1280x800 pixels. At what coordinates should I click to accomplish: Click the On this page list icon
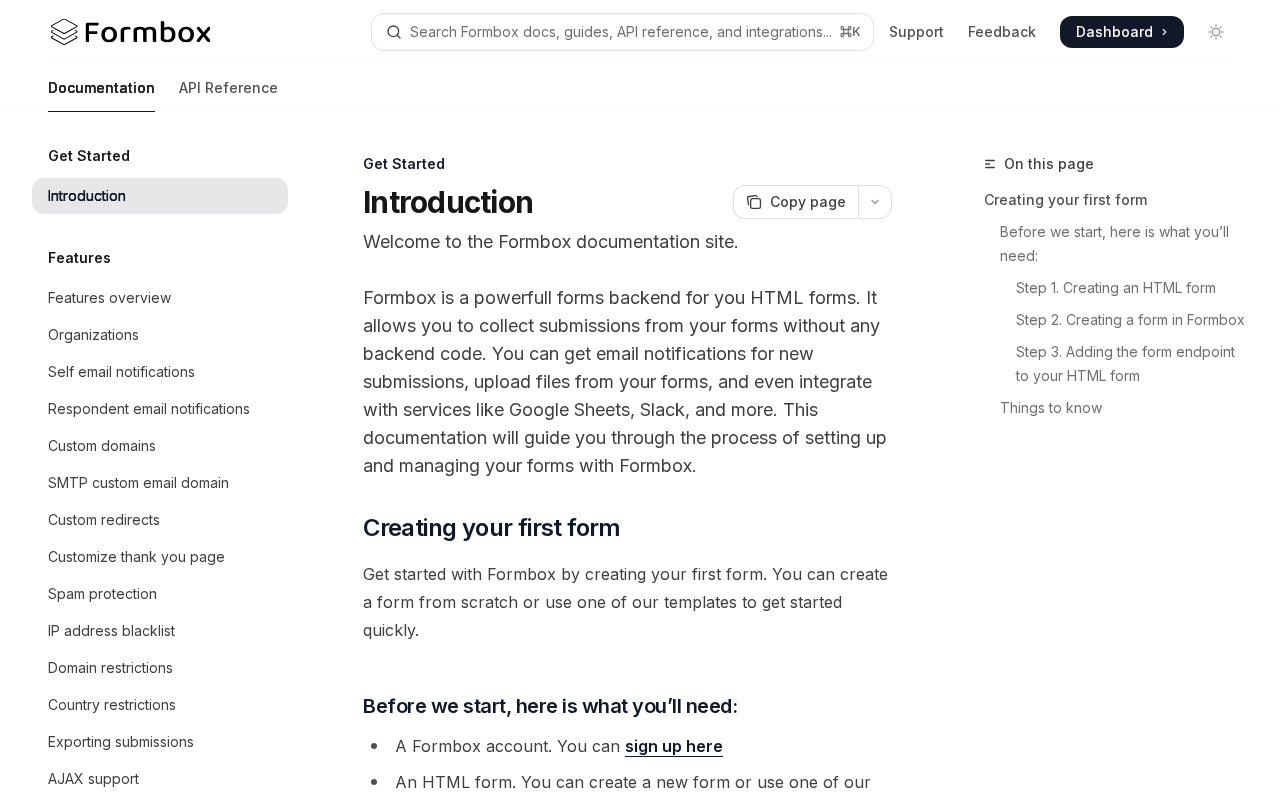990,164
